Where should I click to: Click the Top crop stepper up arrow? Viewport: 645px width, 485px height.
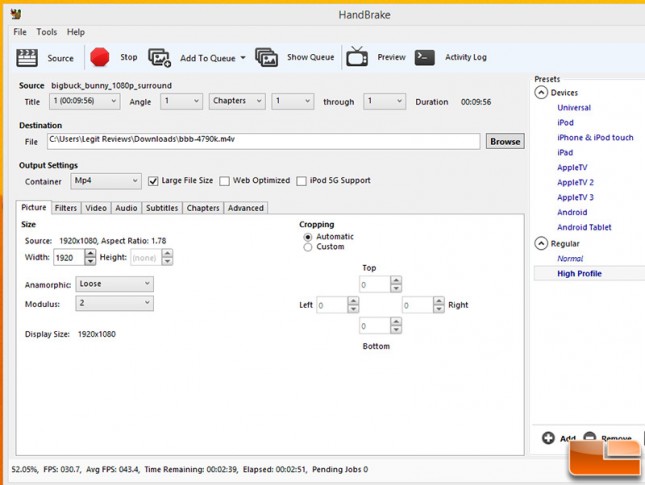click(396, 280)
